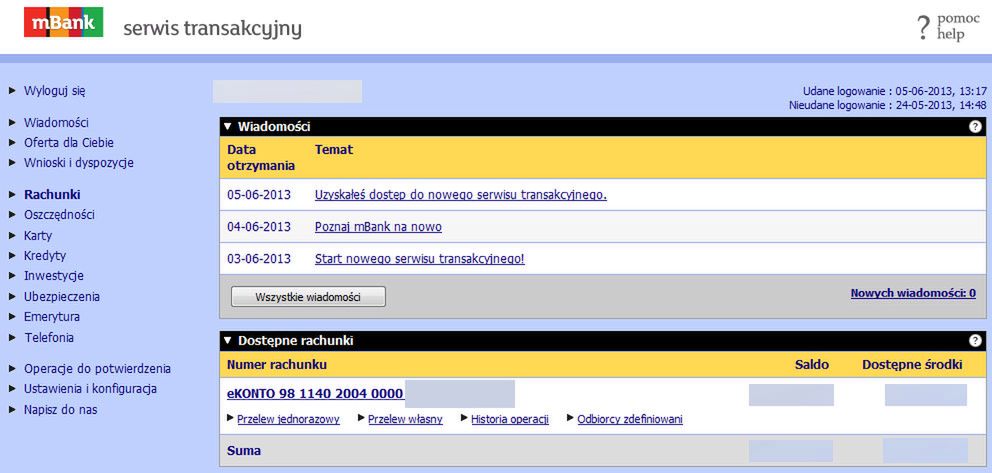Select Rachunki in the sidebar
The height and width of the screenshot is (473, 992).
tap(52, 195)
